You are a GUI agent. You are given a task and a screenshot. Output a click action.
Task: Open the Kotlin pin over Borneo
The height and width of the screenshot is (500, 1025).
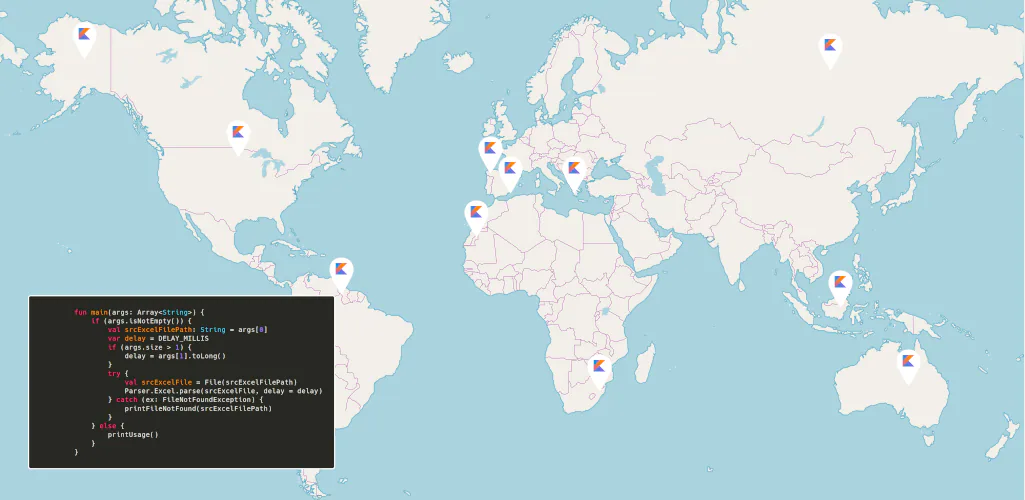840,288
